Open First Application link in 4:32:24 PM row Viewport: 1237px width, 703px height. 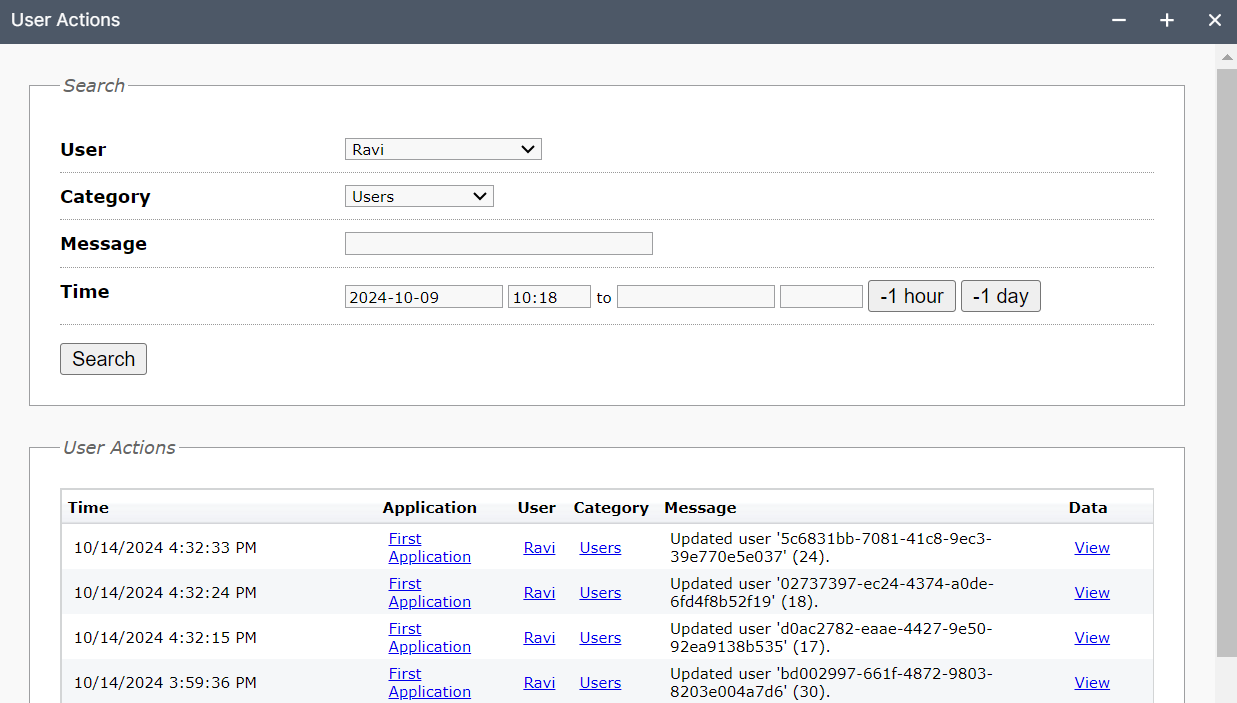pos(430,593)
